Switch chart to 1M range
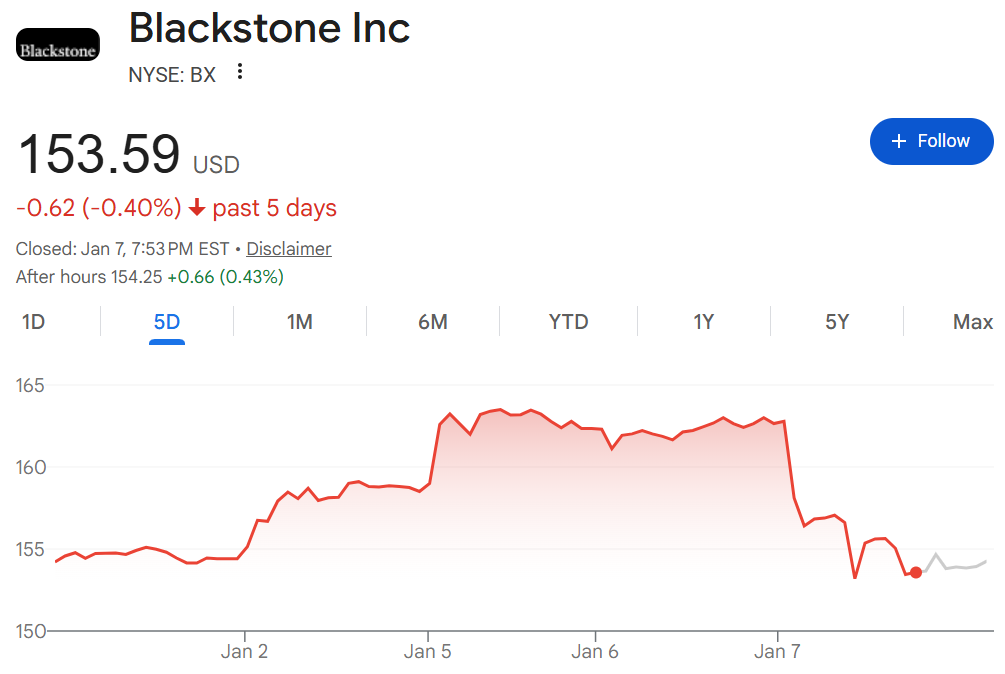This screenshot has height=674, width=1005. tap(300, 322)
